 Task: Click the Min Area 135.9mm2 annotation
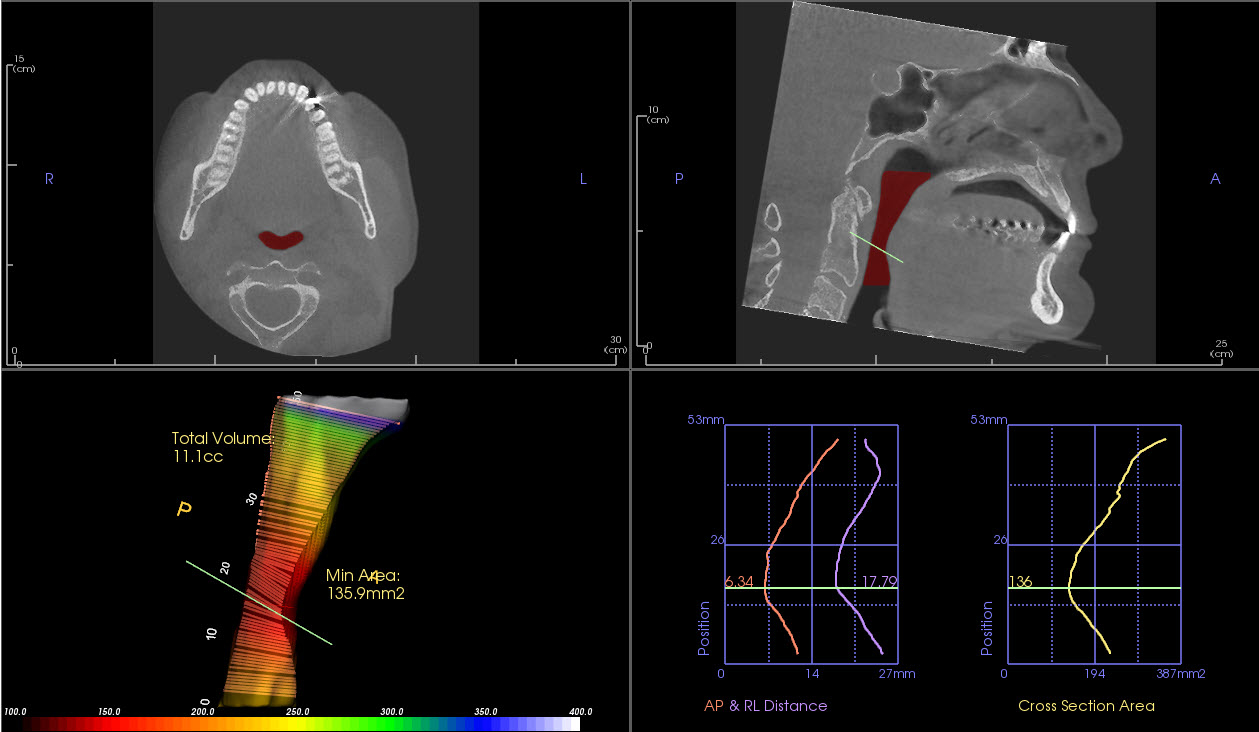tap(367, 584)
